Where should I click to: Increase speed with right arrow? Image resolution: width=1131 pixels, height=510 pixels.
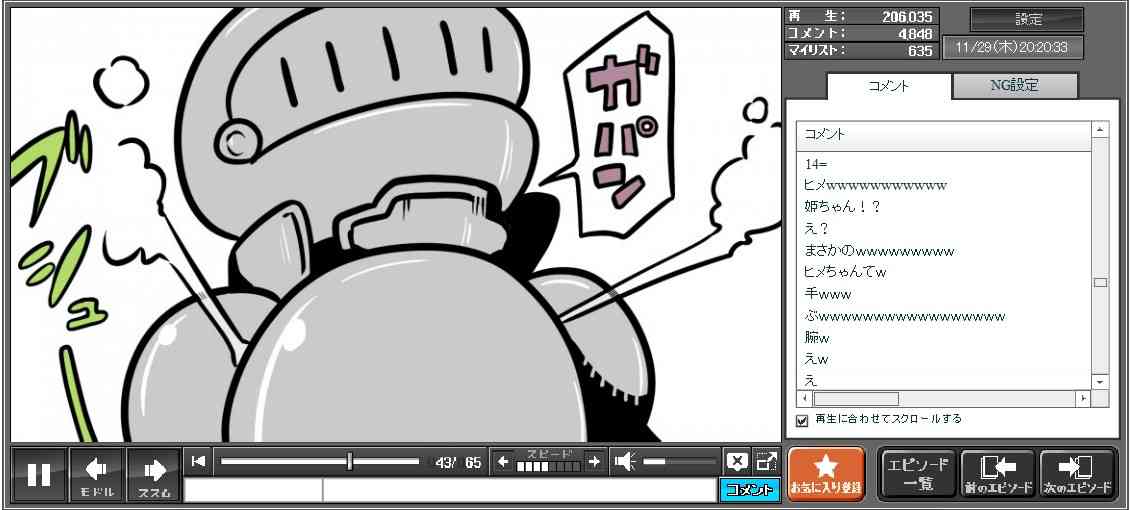click(594, 461)
